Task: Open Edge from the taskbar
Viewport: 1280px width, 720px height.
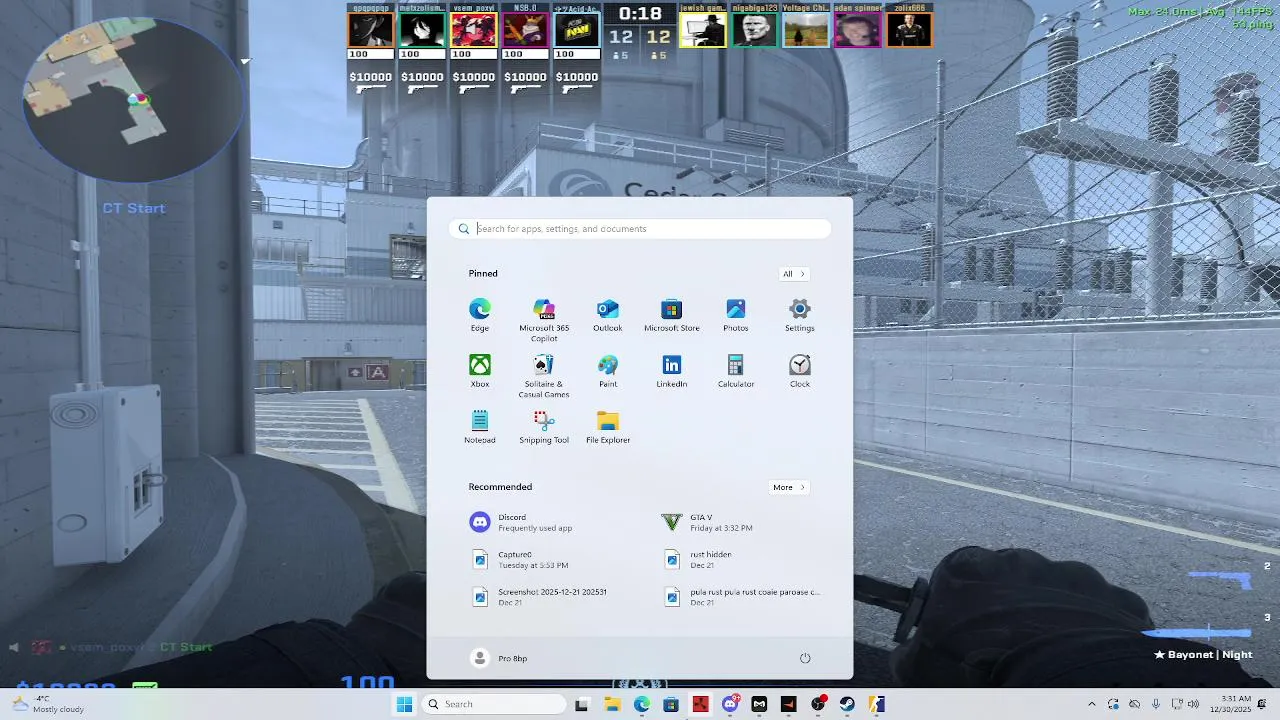Action: [641, 704]
